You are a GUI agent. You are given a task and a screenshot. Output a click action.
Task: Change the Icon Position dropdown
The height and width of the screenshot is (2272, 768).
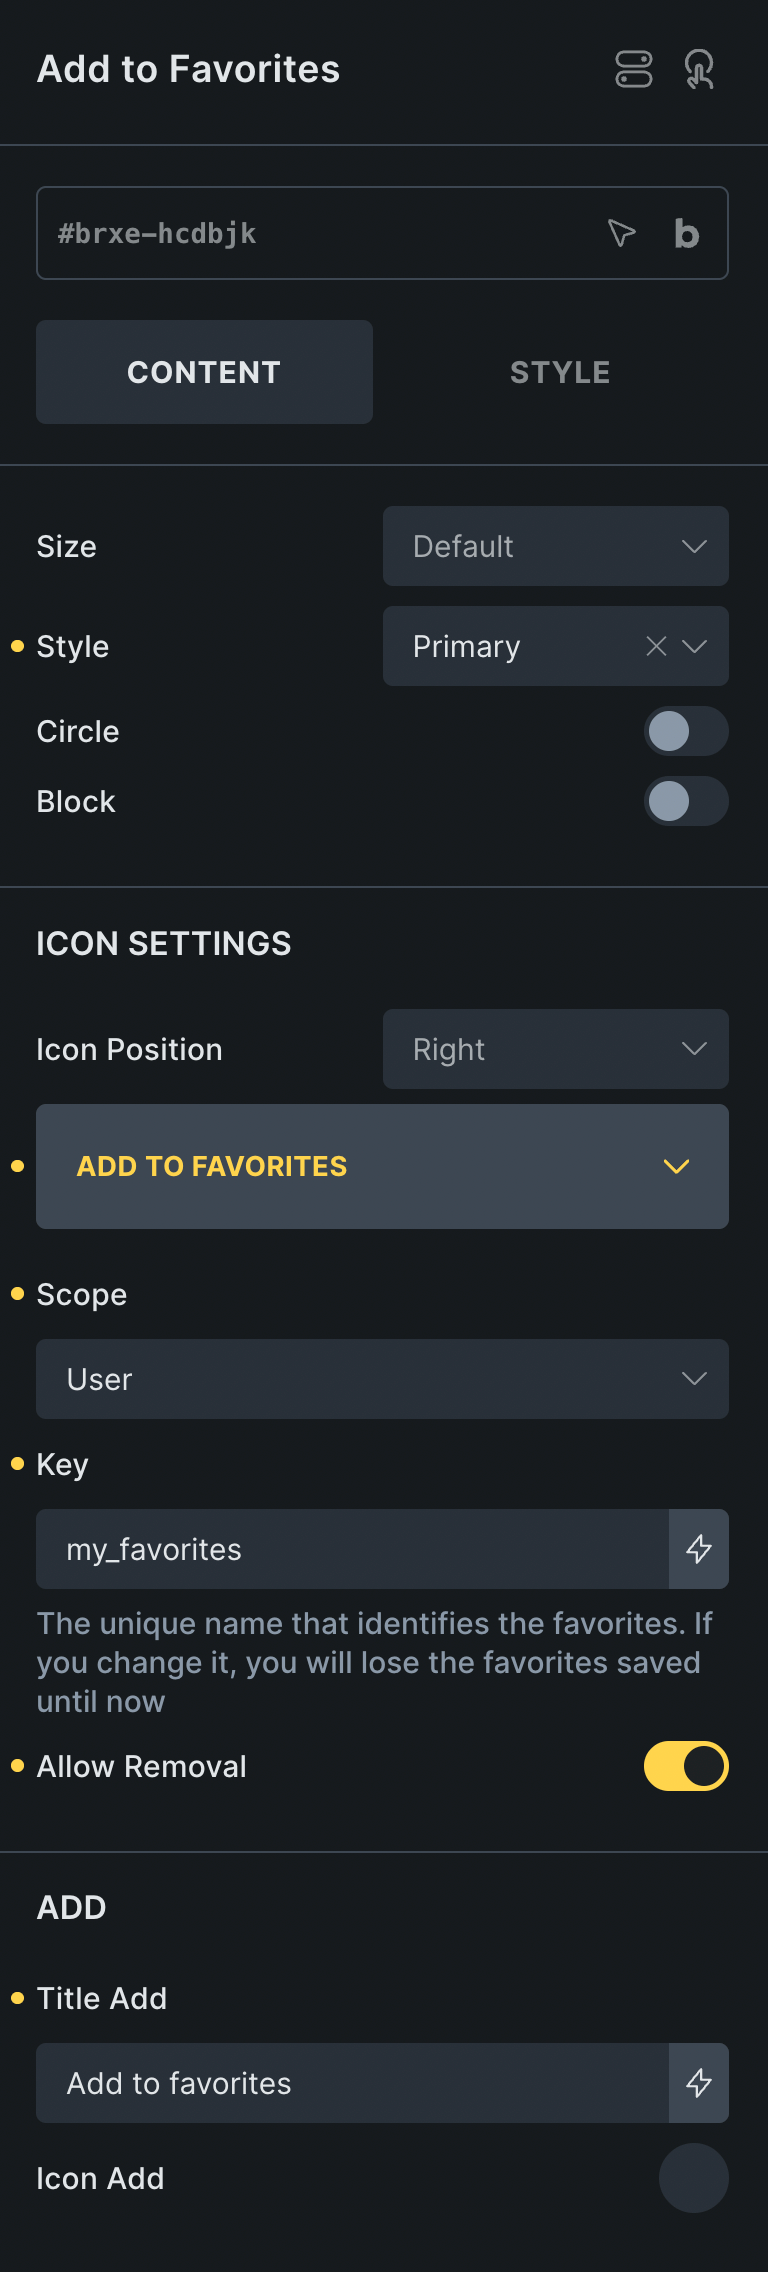coord(555,1049)
